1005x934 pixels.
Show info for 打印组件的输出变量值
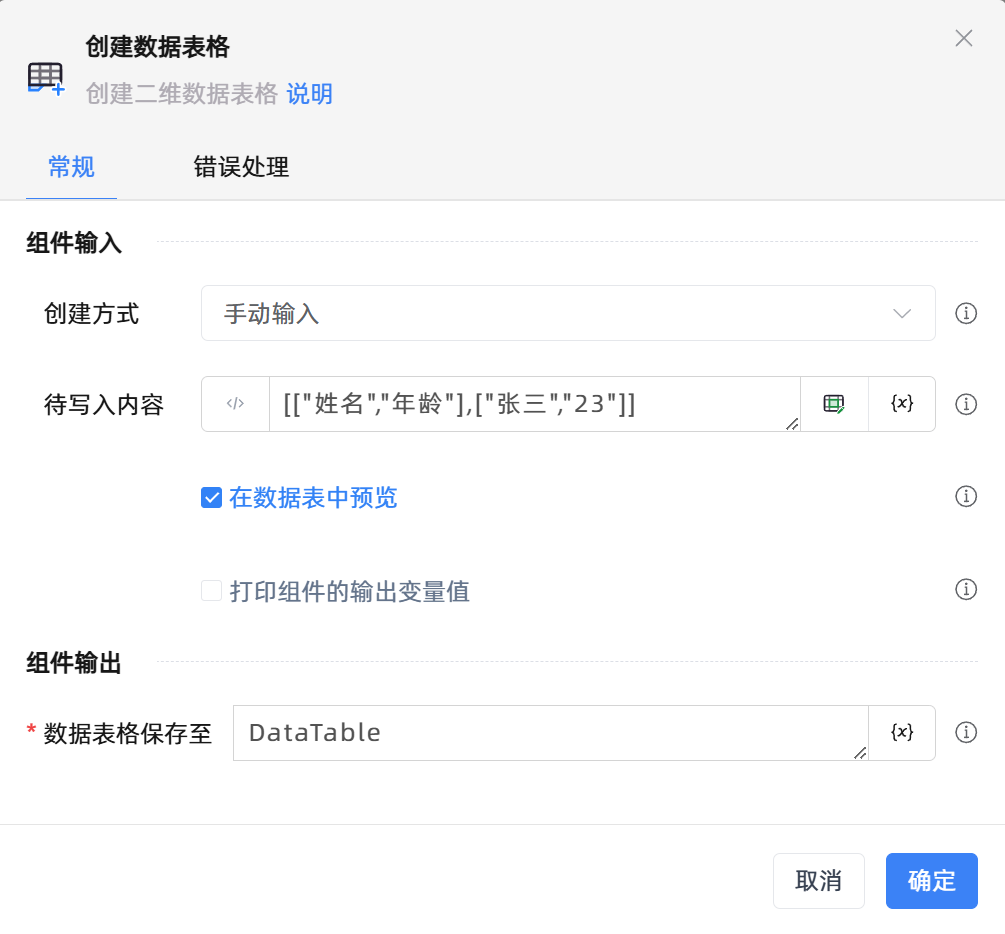point(966,589)
